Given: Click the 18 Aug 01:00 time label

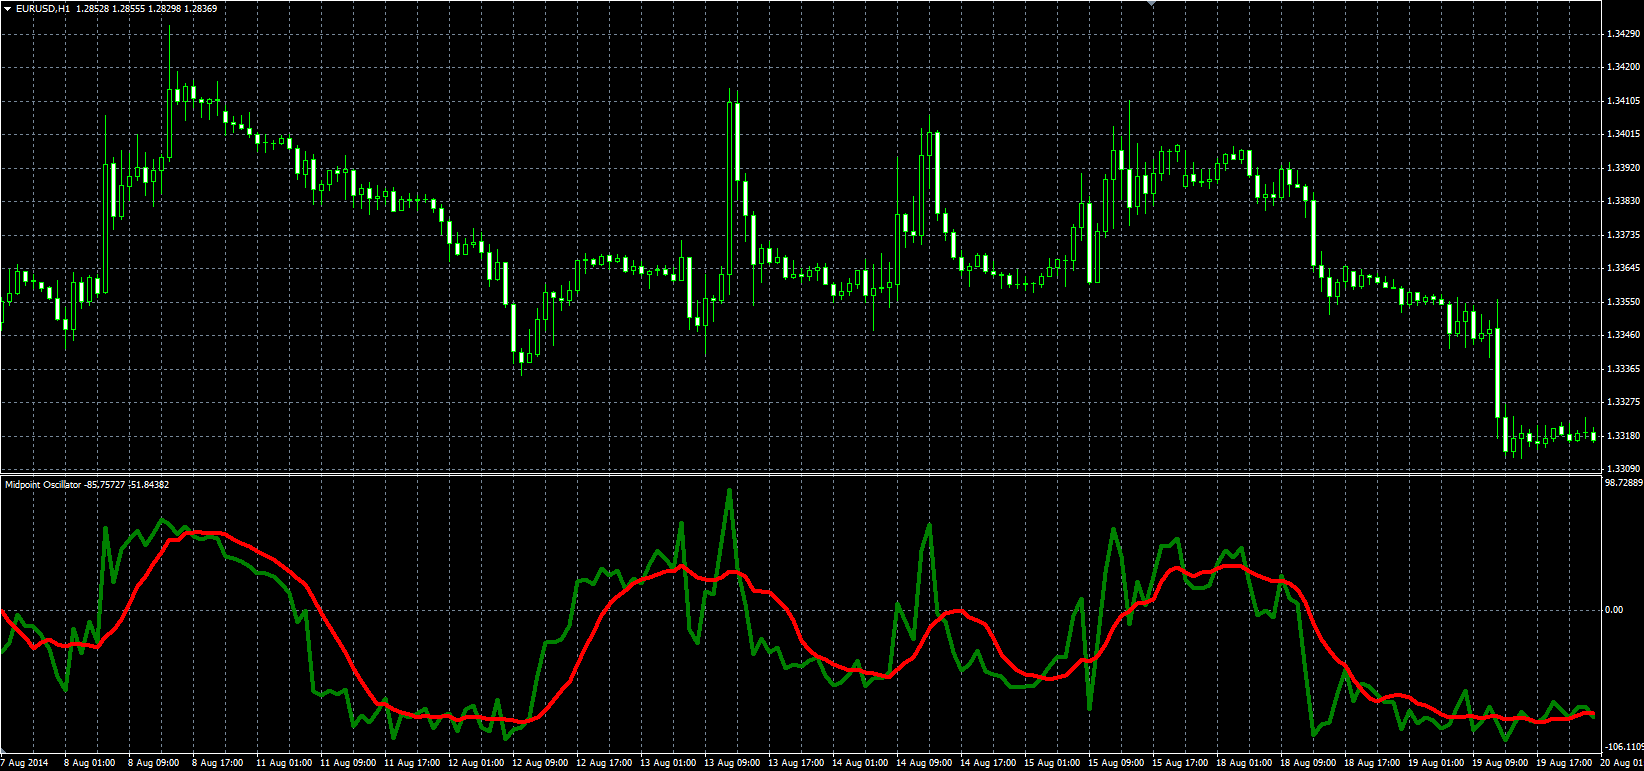Looking at the screenshot, I should [1244, 763].
